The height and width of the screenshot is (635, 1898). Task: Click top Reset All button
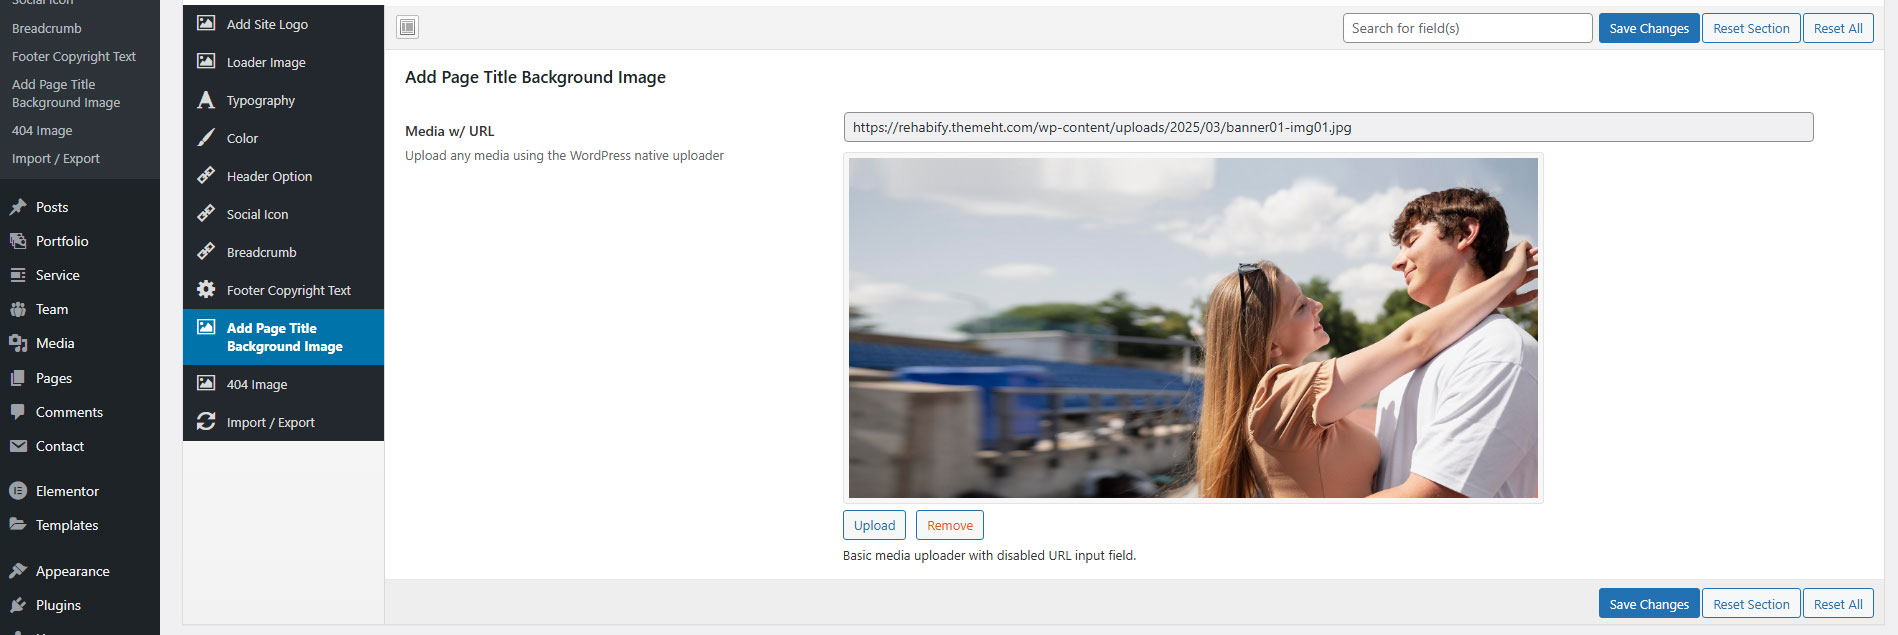click(1838, 28)
